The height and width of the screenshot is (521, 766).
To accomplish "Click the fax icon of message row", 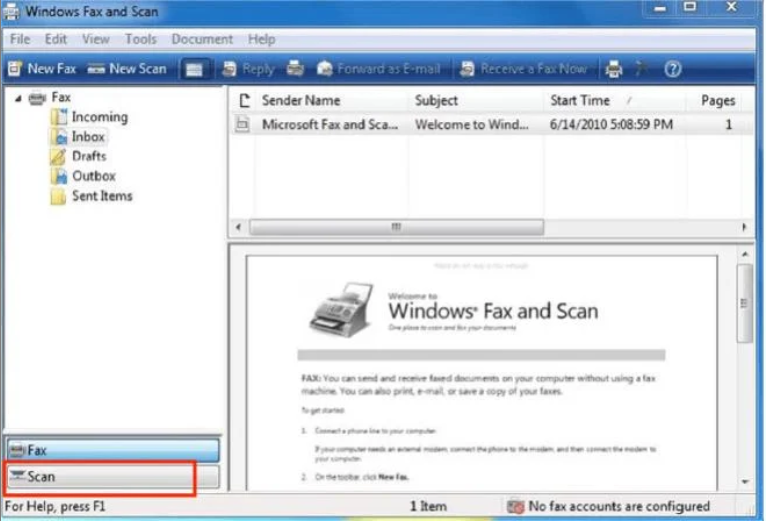I will point(242,124).
